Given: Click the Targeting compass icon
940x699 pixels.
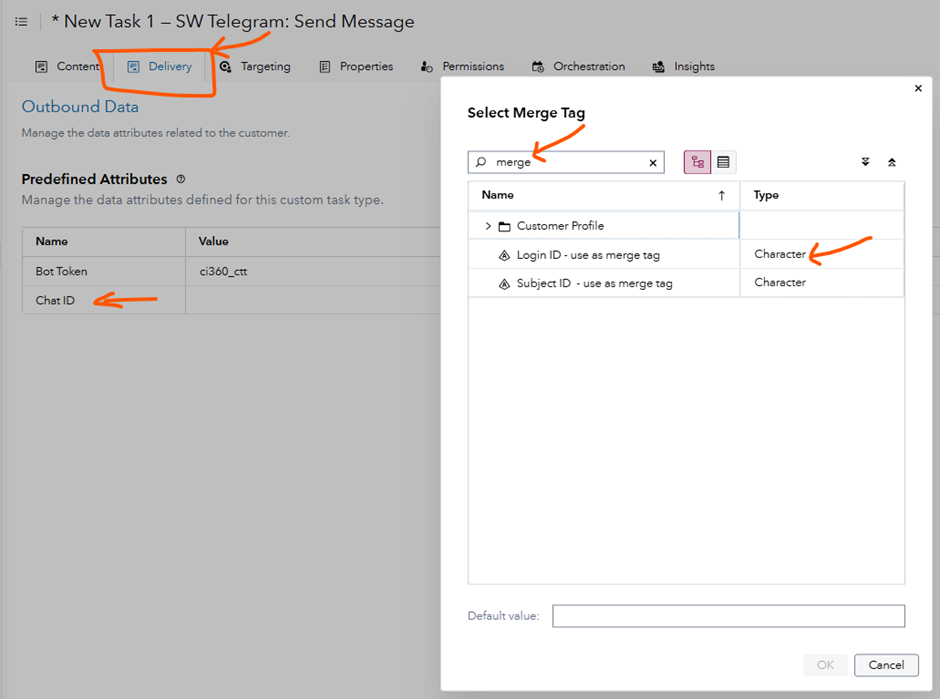Looking at the screenshot, I should tap(225, 66).
